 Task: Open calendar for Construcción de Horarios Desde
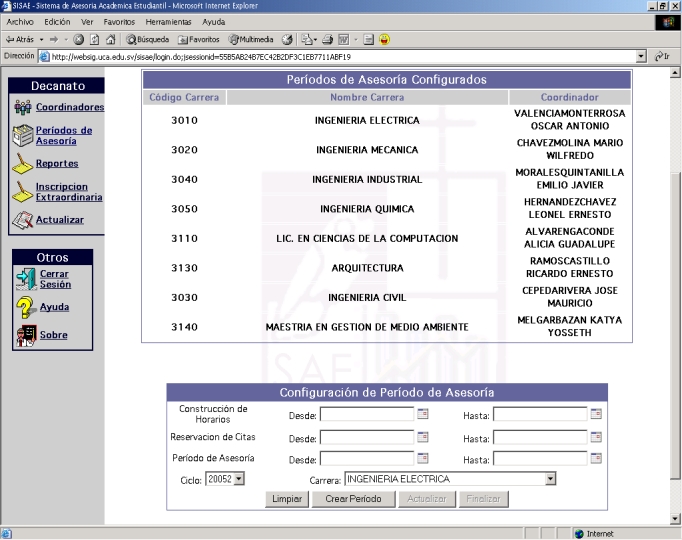423,413
